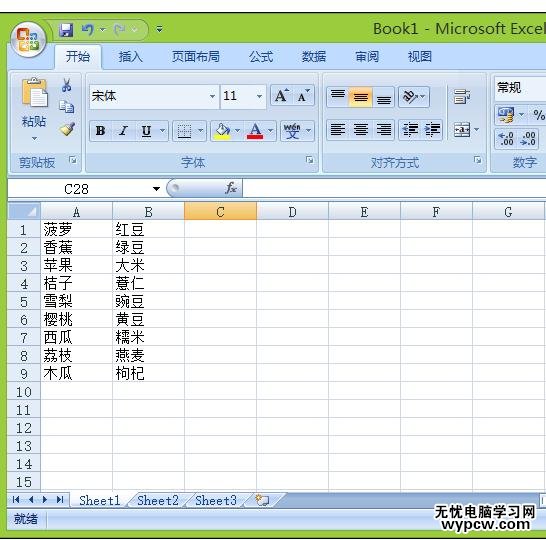Set middle vertical alignment
Screen dimensions: 546x540
tap(360, 96)
